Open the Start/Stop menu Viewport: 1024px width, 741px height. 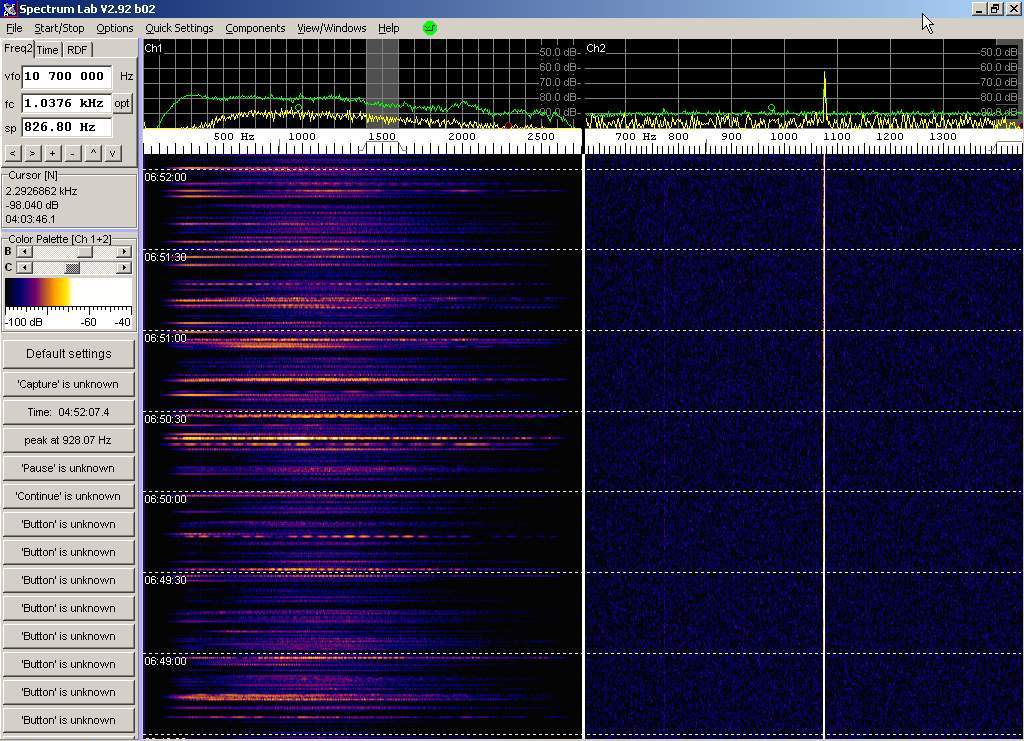click(59, 28)
